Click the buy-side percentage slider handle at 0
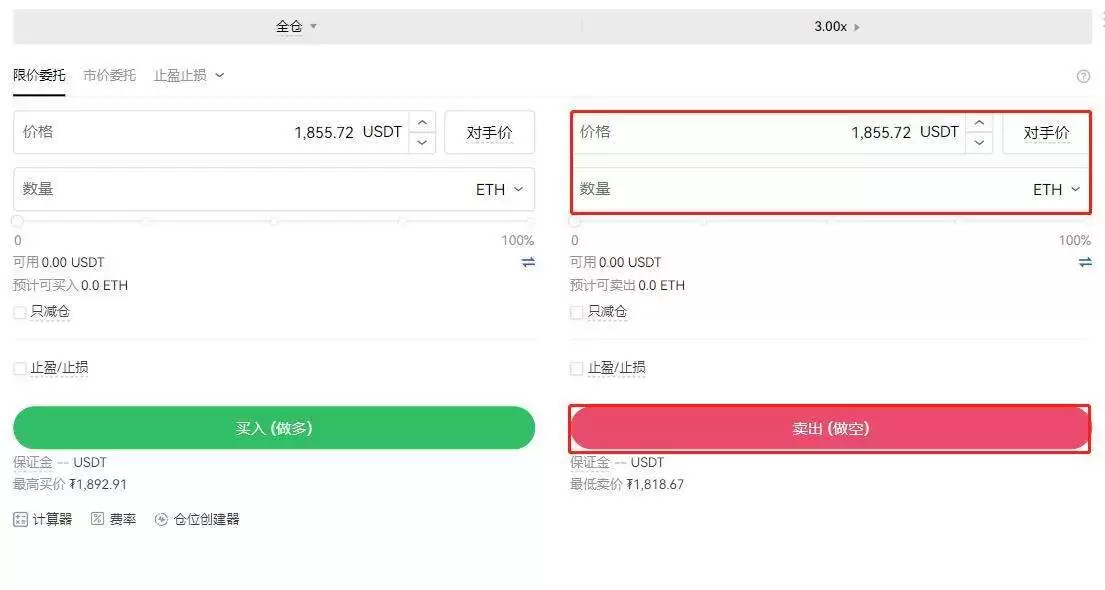Screen dimensions: 1105x590 [16, 221]
